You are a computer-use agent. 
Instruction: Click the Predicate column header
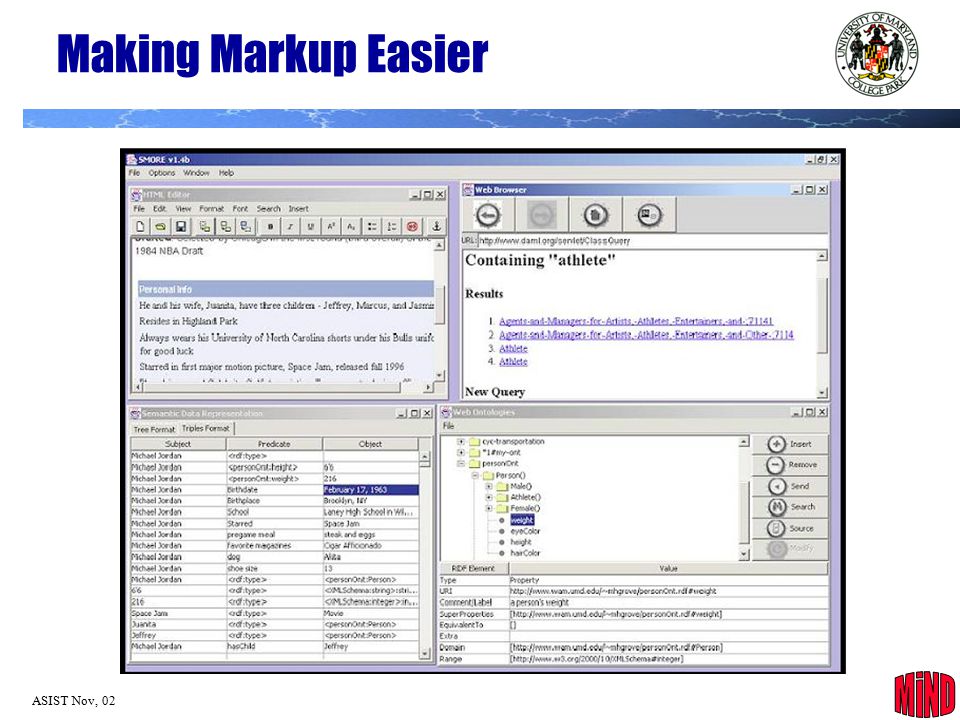click(x=274, y=444)
